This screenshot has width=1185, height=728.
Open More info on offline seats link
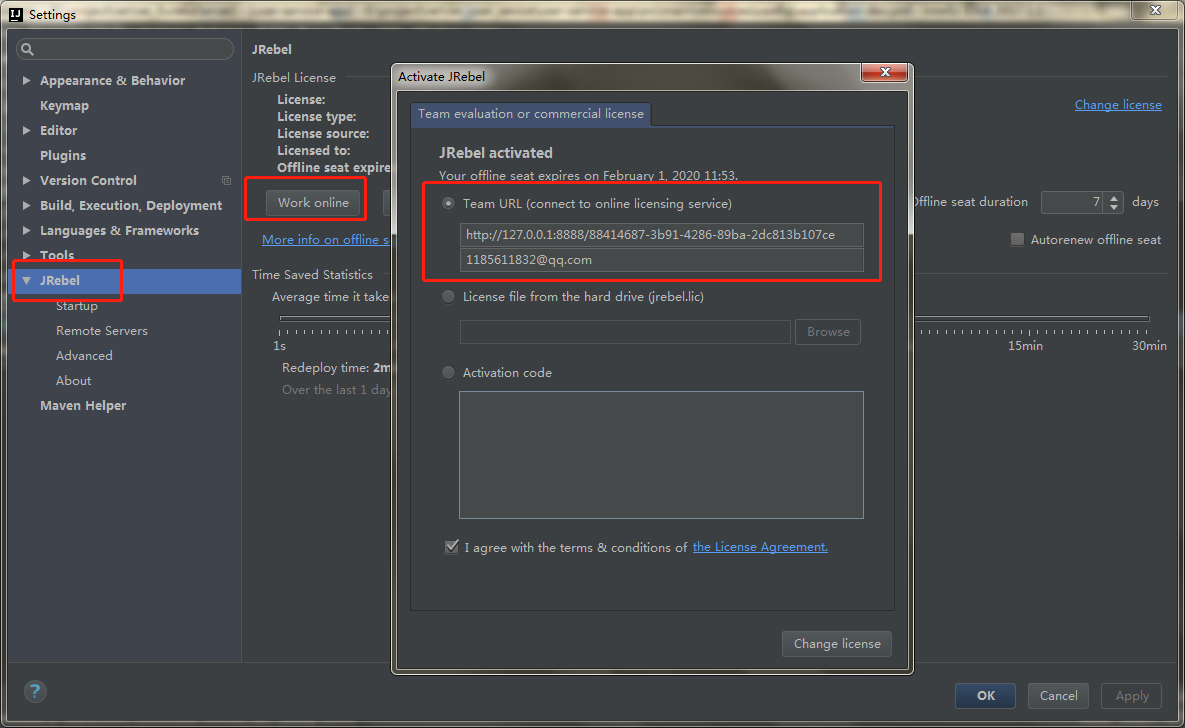click(326, 240)
